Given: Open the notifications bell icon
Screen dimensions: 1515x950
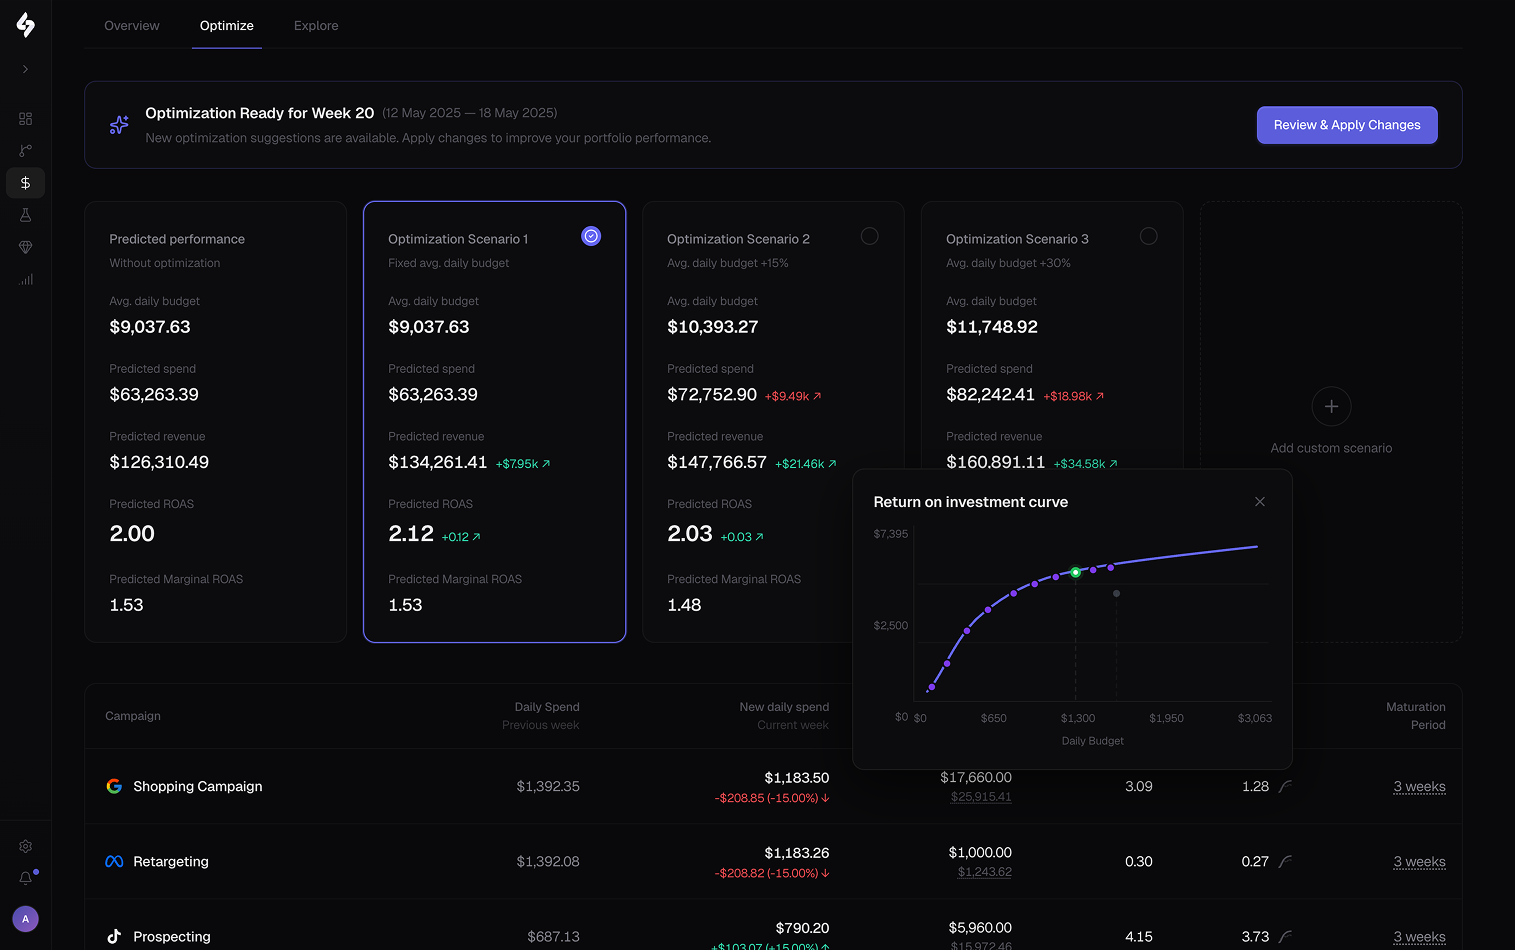Looking at the screenshot, I should [x=26, y=878].
